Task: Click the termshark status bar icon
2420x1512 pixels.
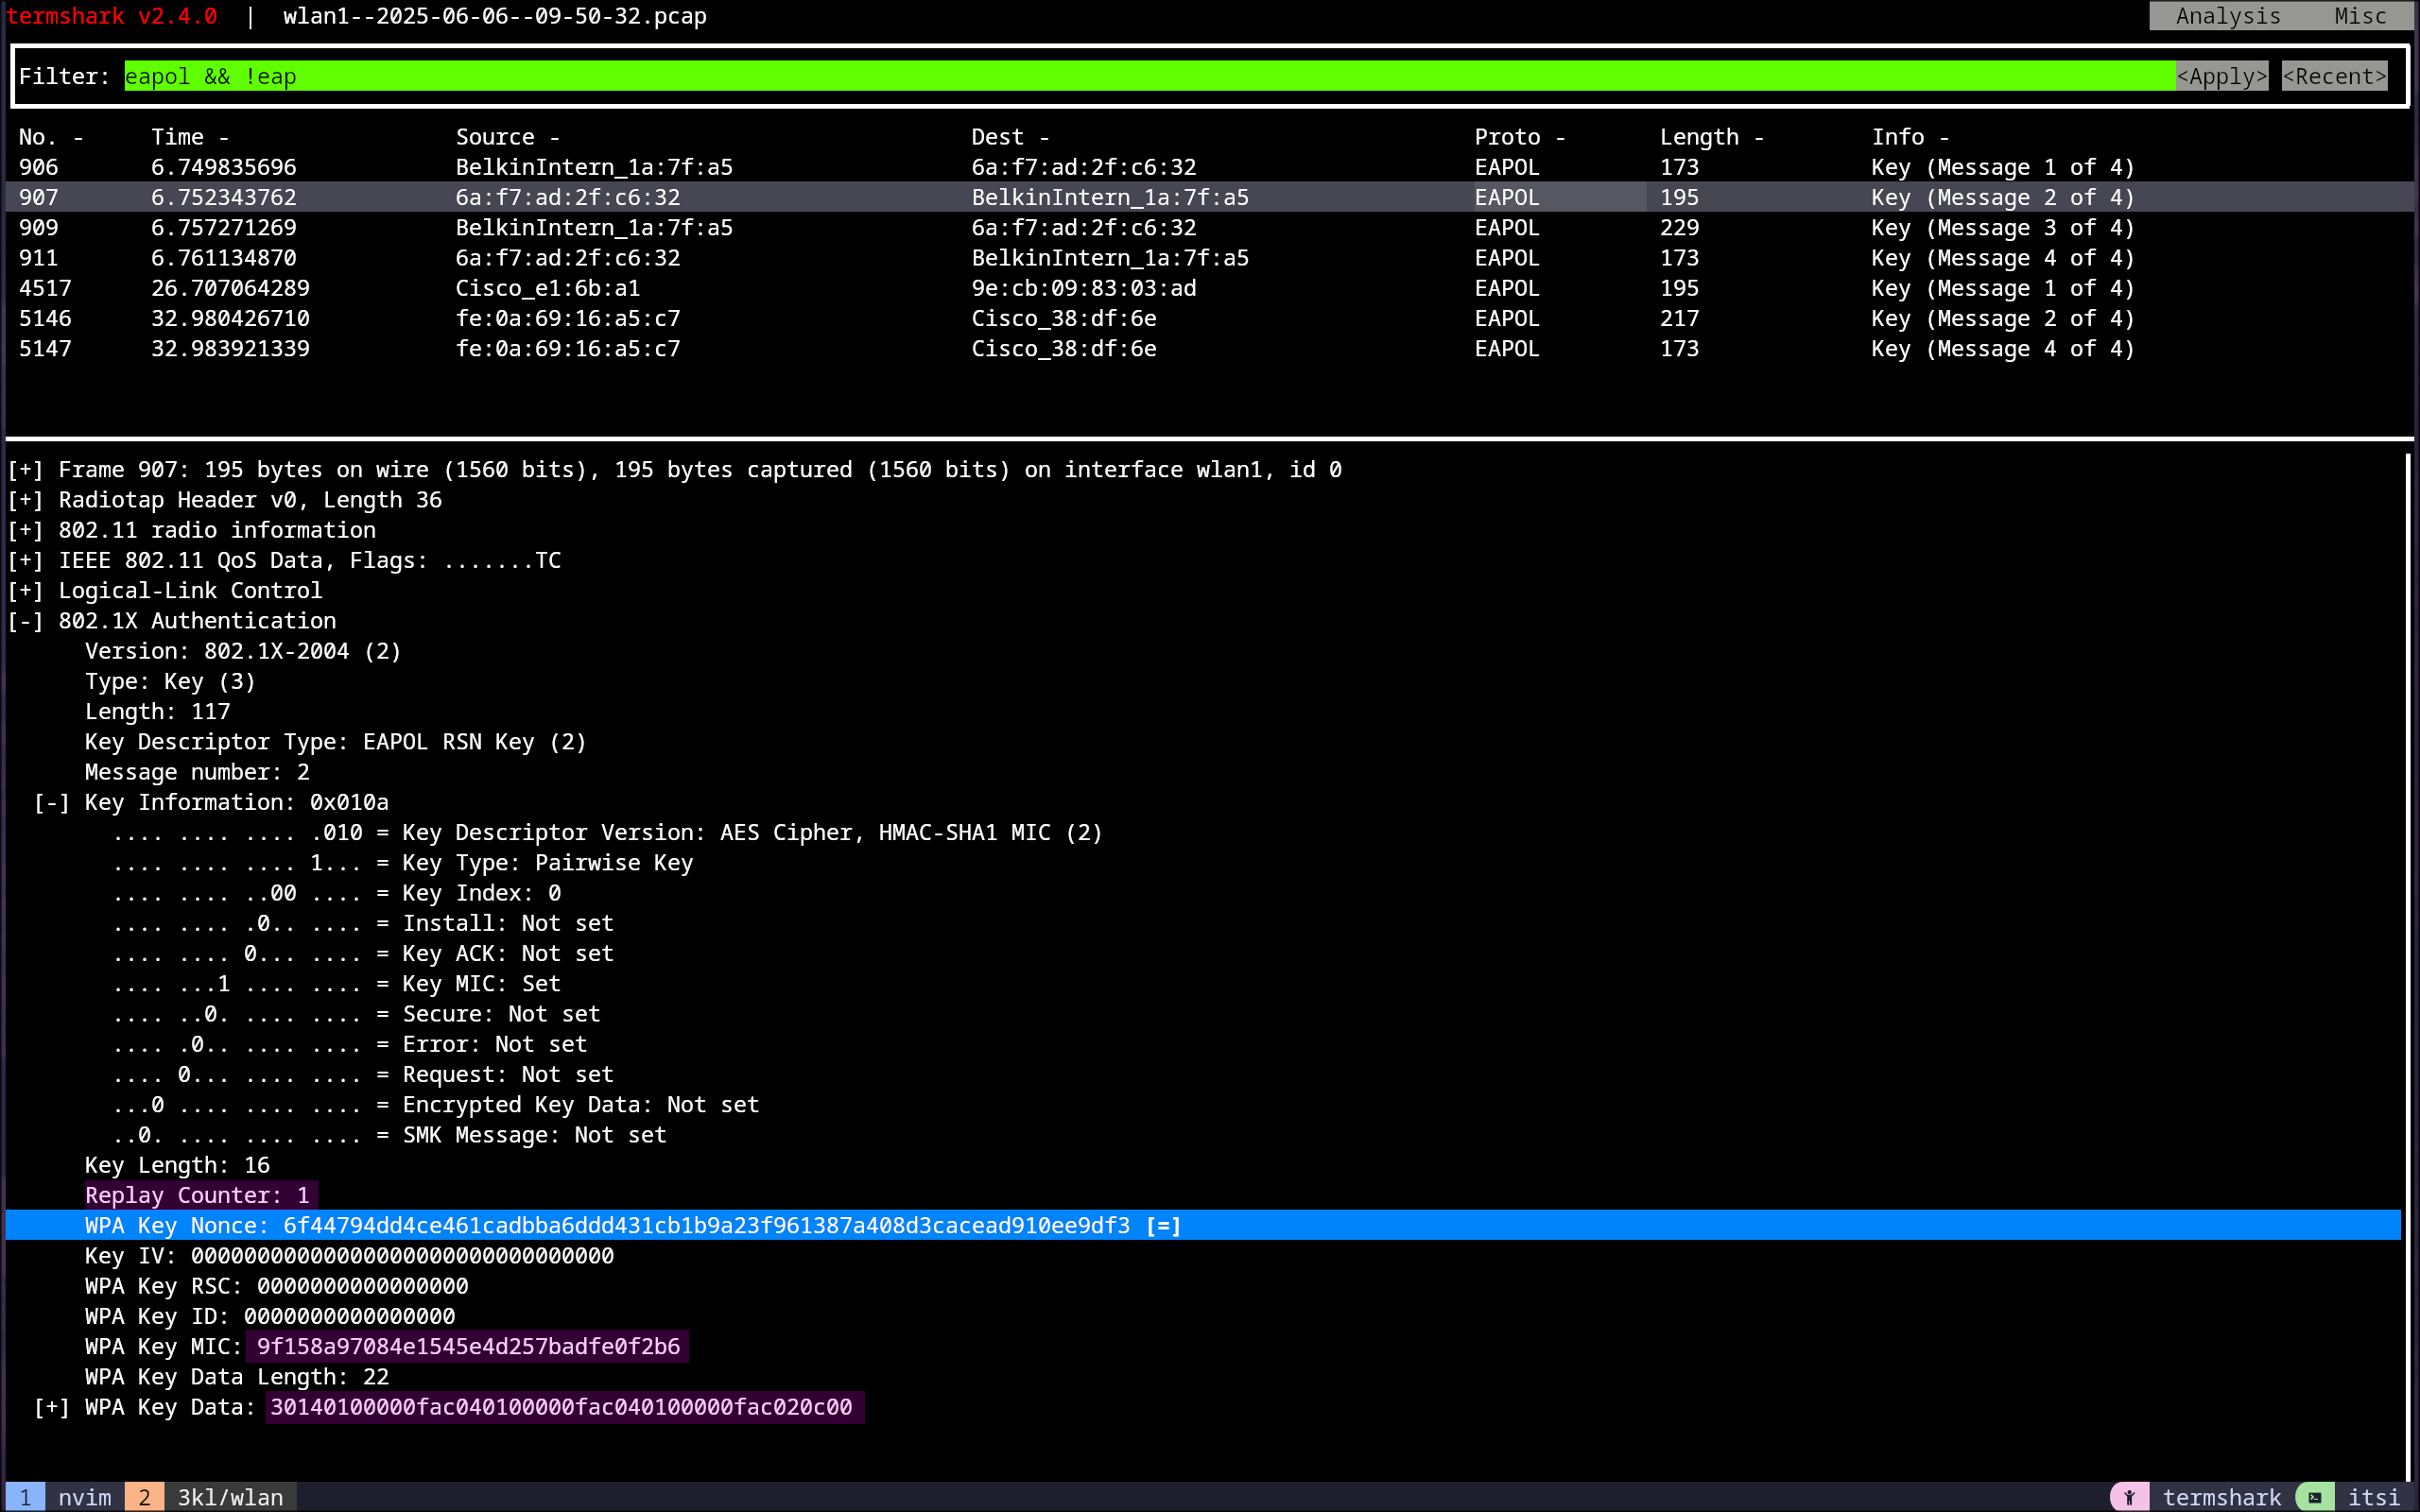Action: [2129, 1497]
